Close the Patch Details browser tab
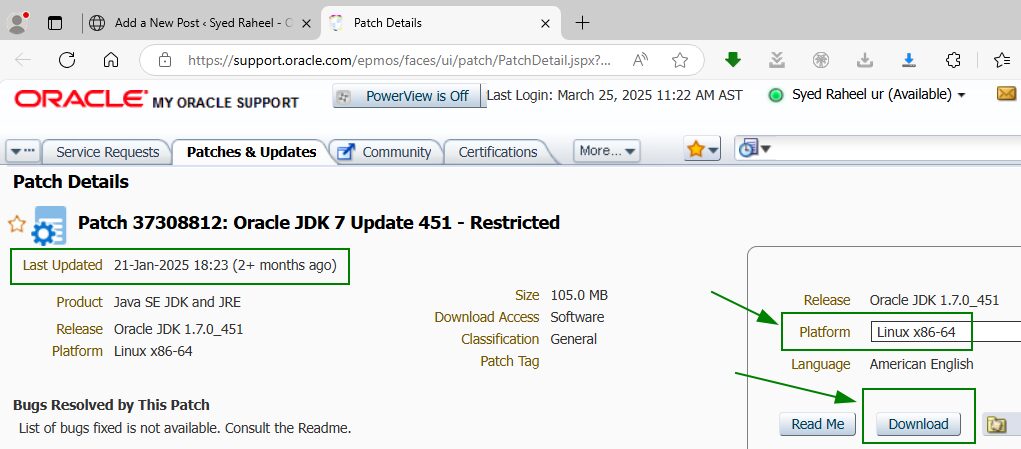1021x449 pixels. pyautogui.click(x=545, y=23)
